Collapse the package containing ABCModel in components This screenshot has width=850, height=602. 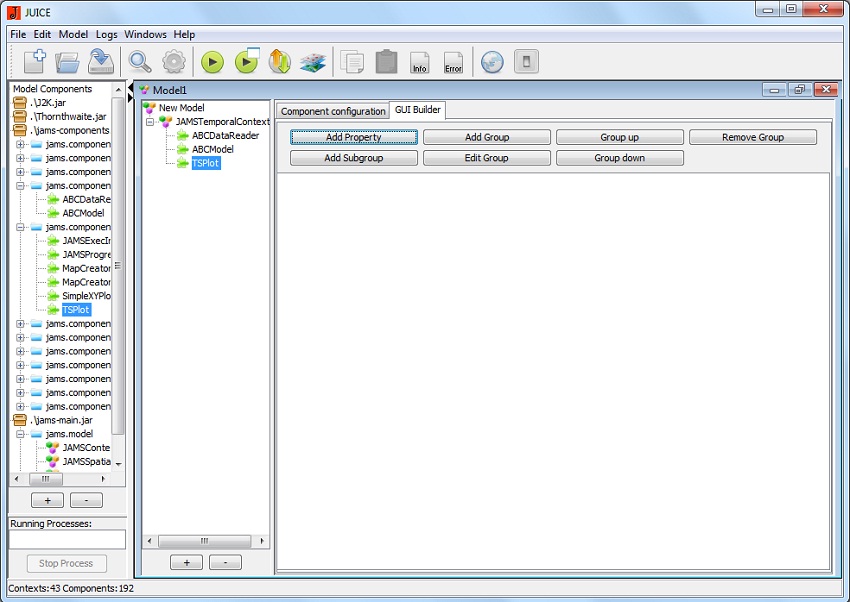pos(20,186)
